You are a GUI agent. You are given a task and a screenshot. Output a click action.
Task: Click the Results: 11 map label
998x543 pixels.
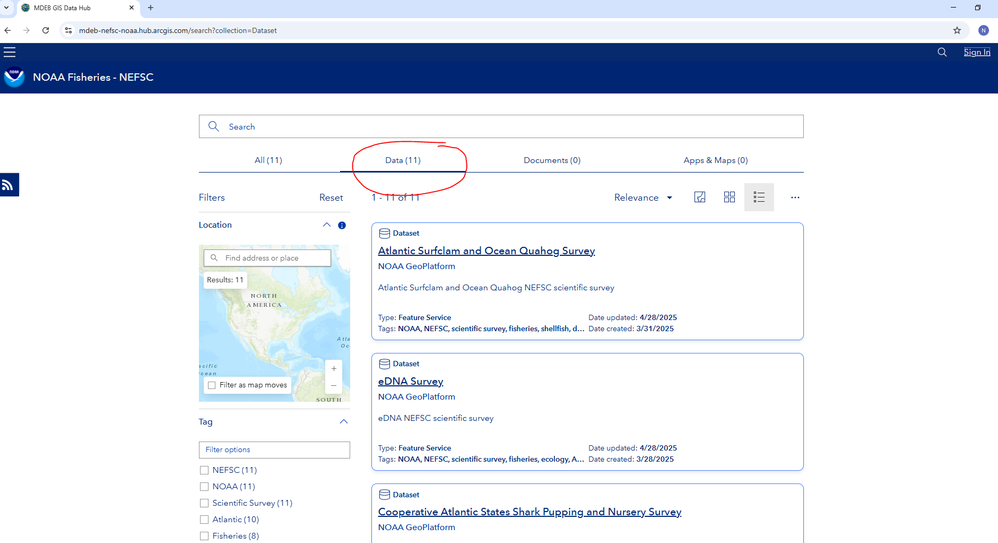[225, 280]
